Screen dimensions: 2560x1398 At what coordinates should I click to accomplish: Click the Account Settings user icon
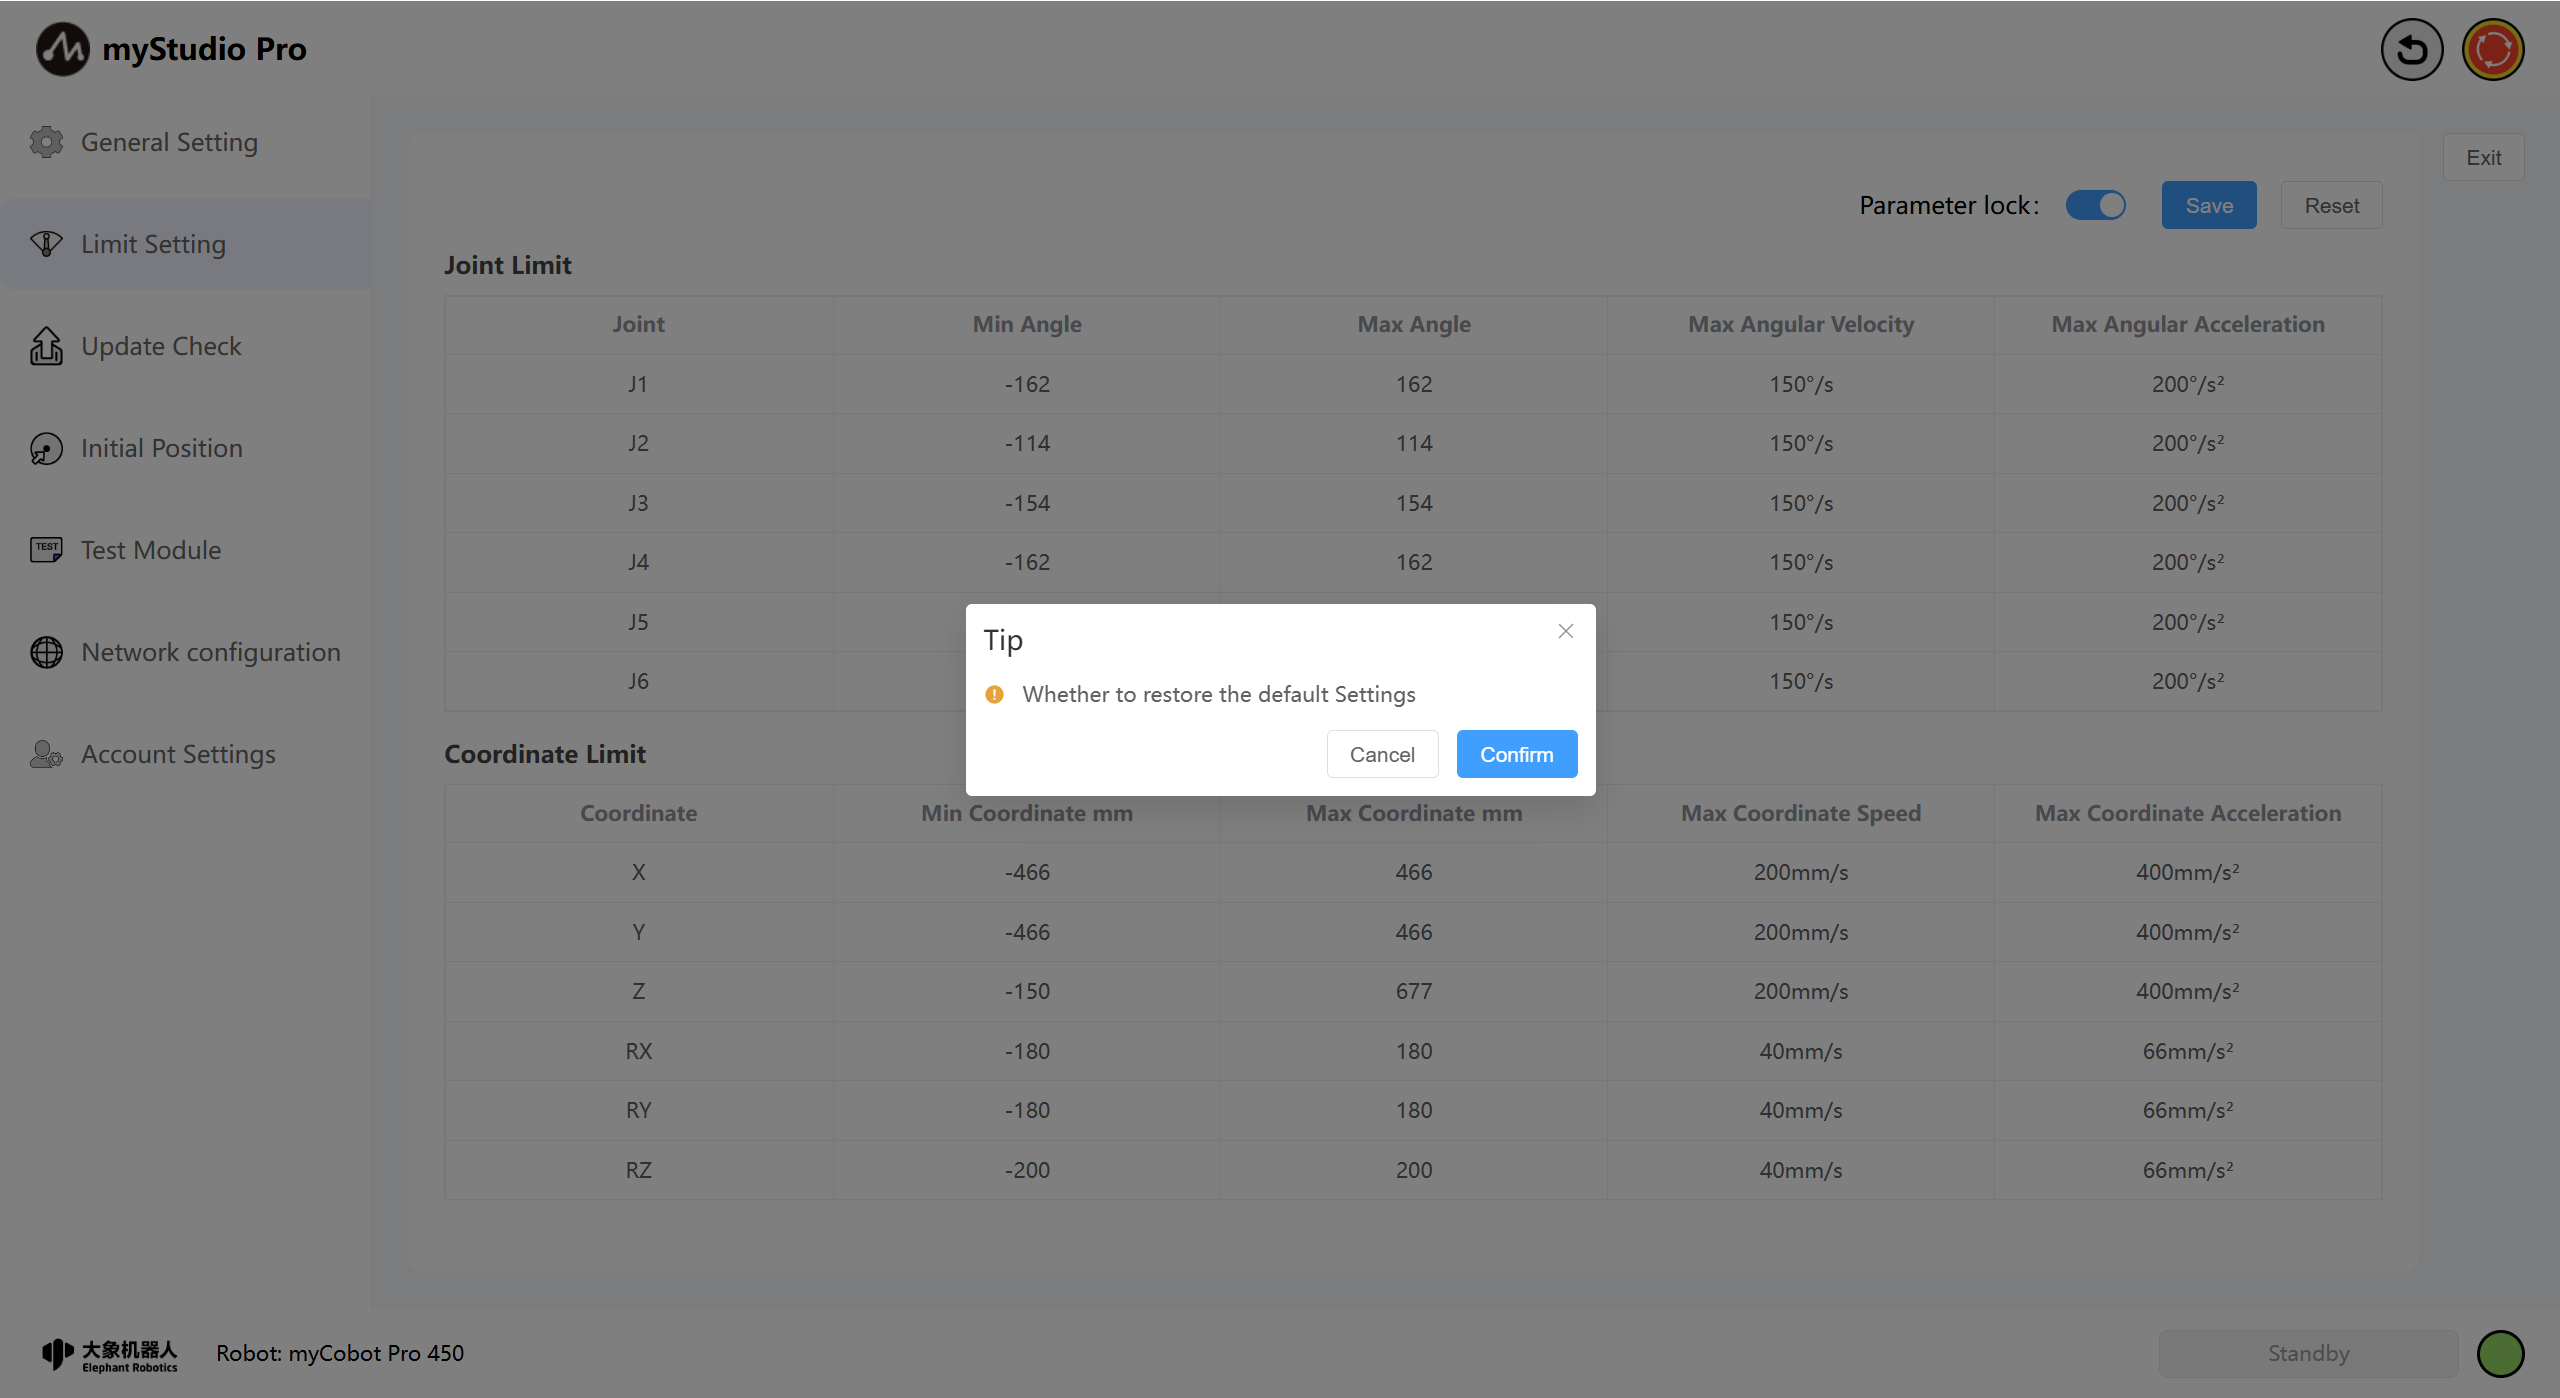coord(46,754)
